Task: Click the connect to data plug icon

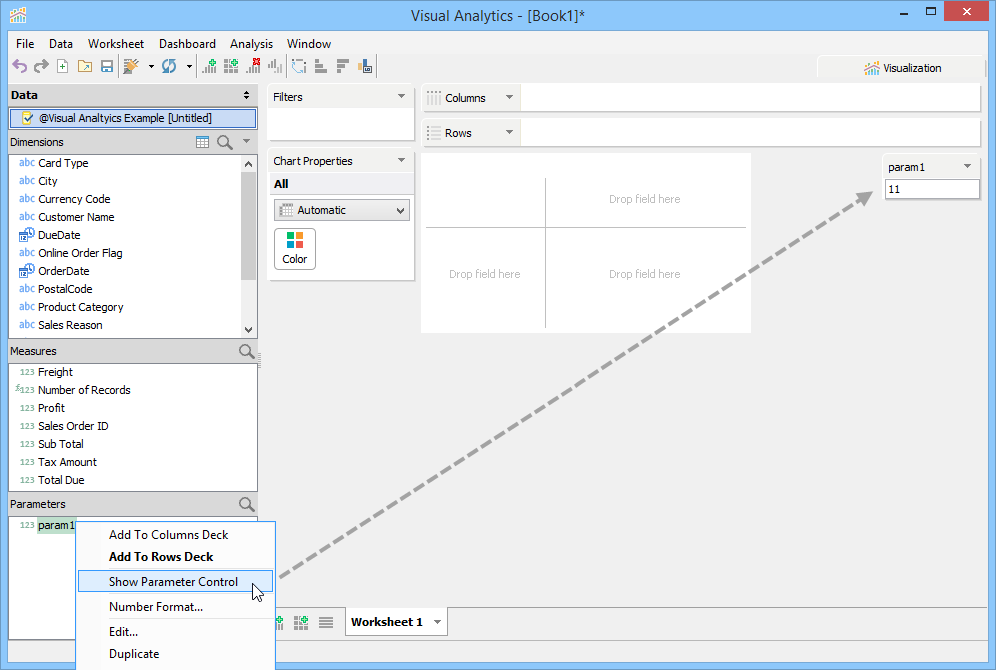Action: (x=131, y=66)
